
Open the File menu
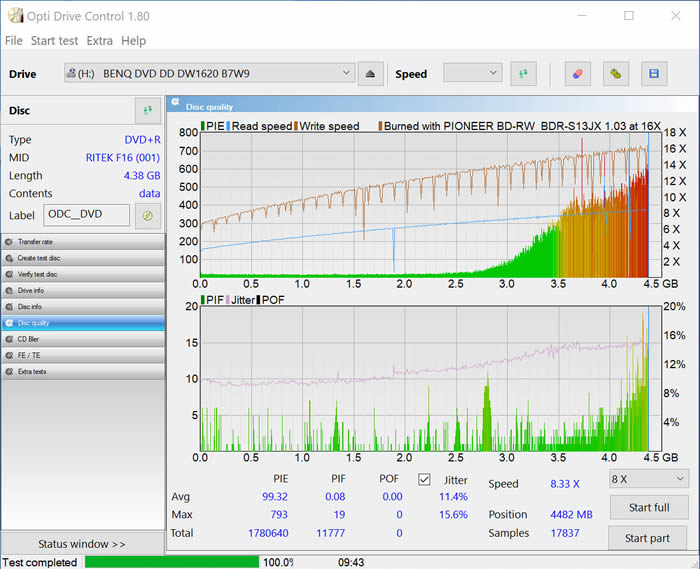[13, 41]
